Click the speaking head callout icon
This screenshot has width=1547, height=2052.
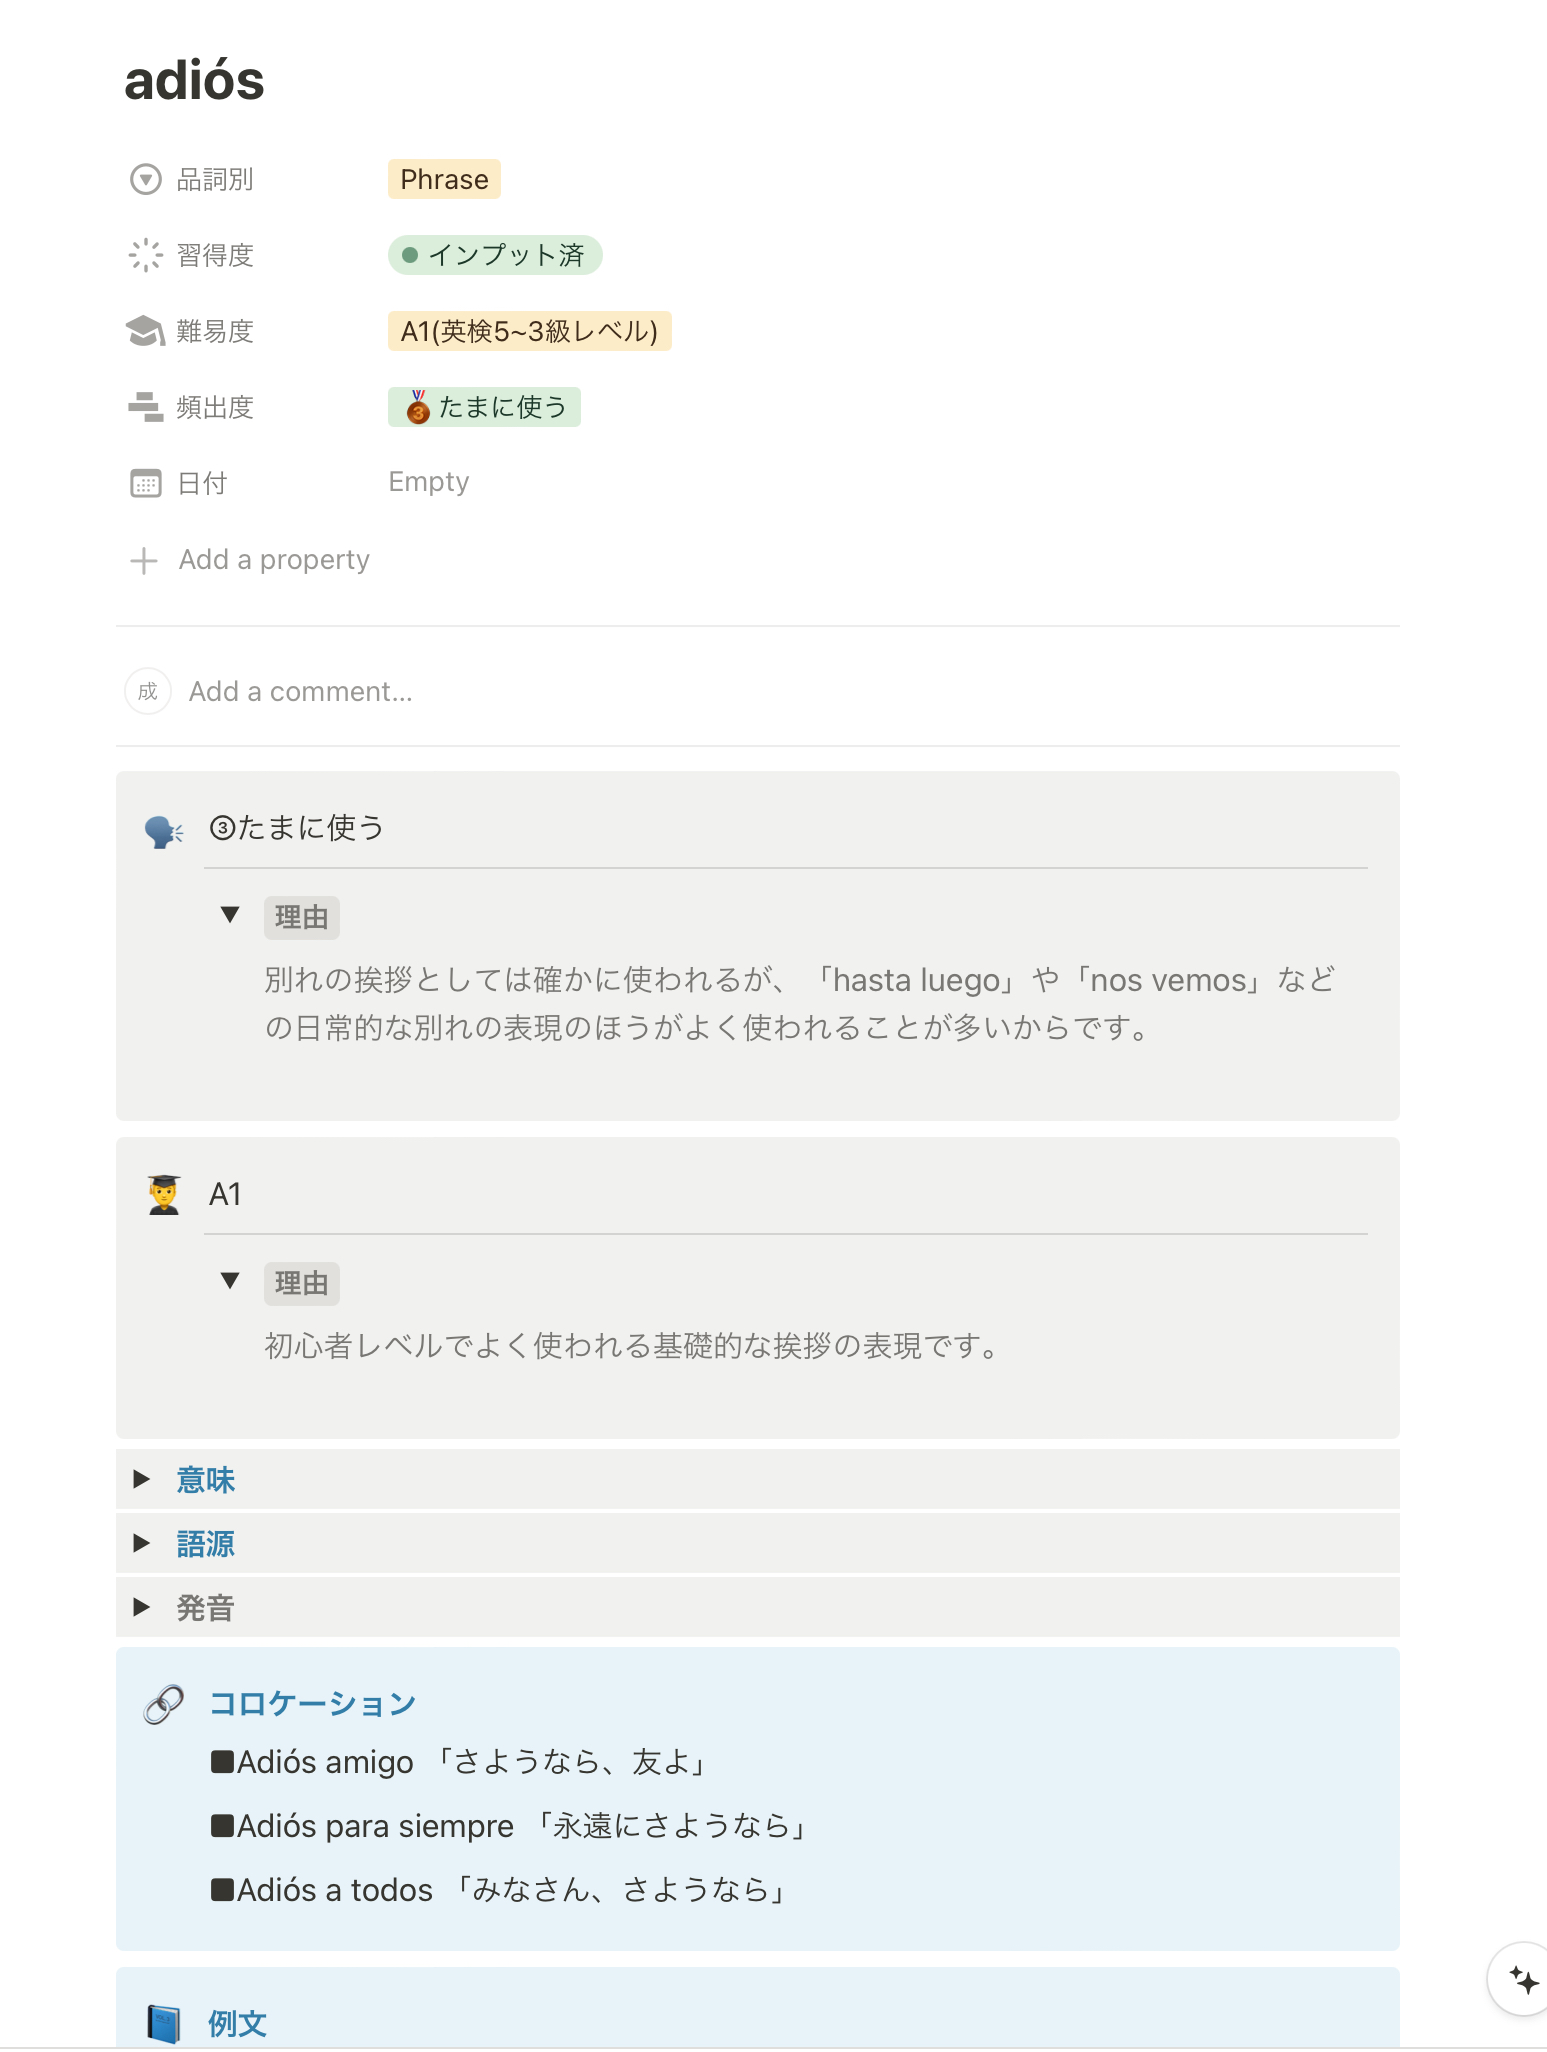[163, 831]
